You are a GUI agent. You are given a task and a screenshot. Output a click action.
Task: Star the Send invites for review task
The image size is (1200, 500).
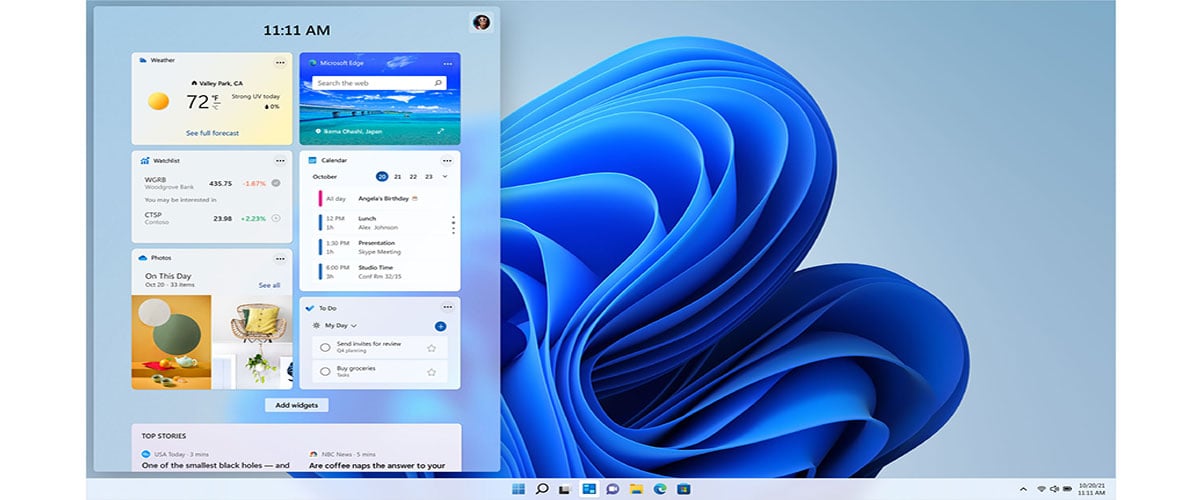click(432, 348)
